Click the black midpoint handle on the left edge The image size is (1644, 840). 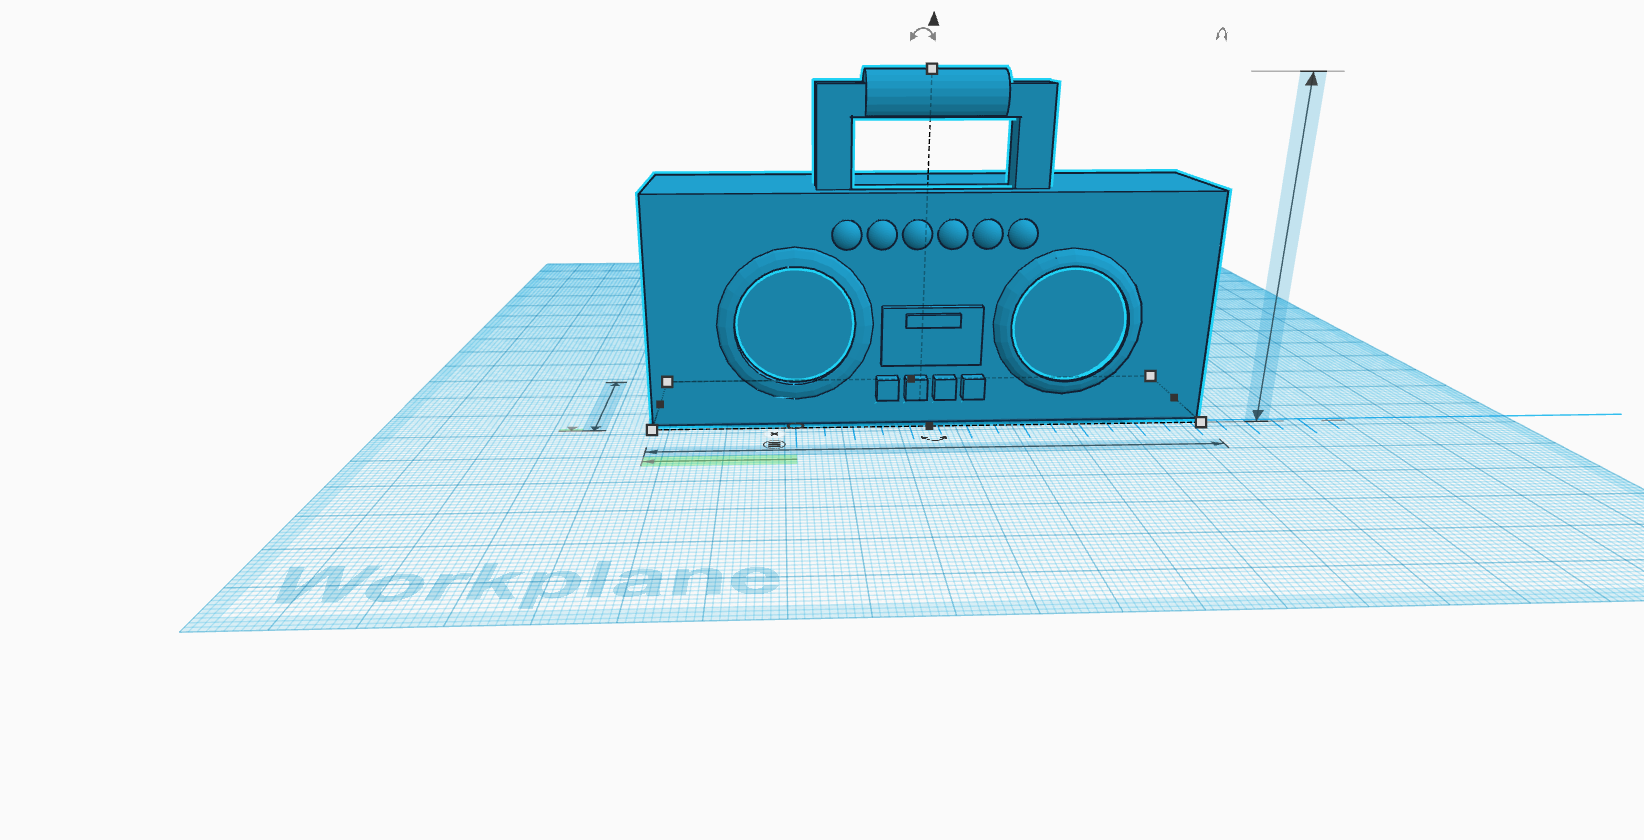(660, 404)
